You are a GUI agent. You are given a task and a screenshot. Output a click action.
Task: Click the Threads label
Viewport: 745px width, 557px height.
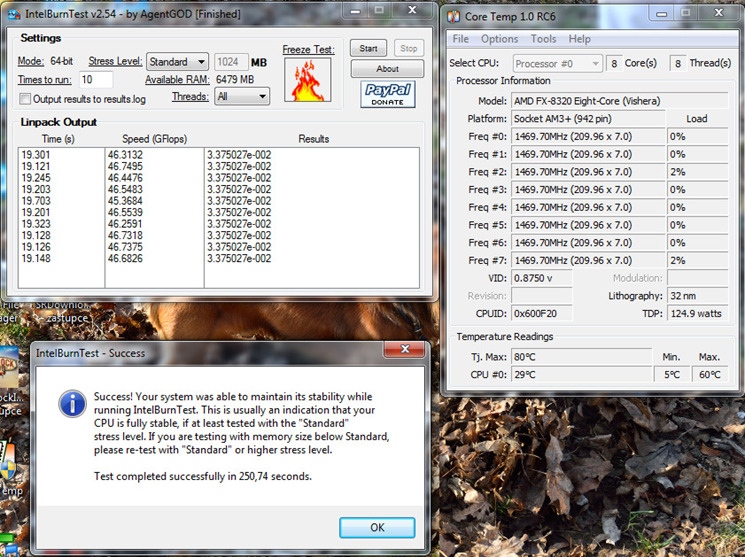point(190,96)
